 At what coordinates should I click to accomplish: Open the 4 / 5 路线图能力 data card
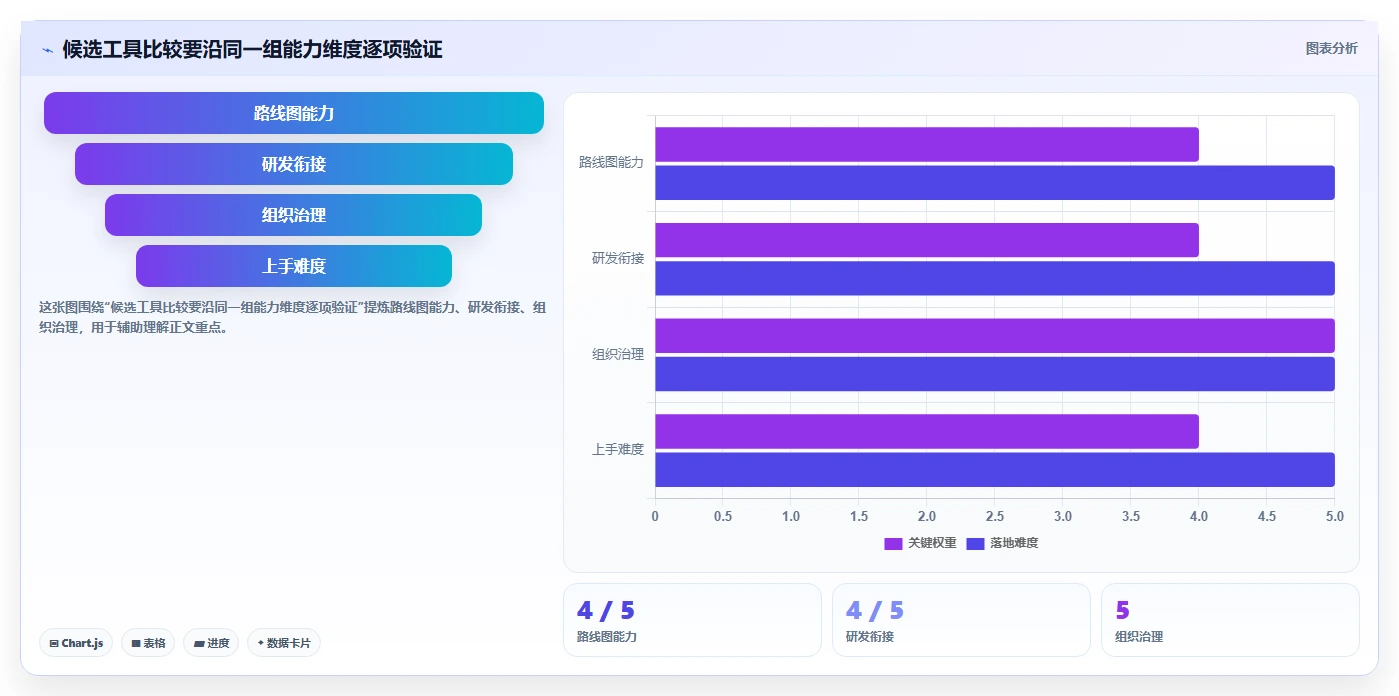[692, 620]
